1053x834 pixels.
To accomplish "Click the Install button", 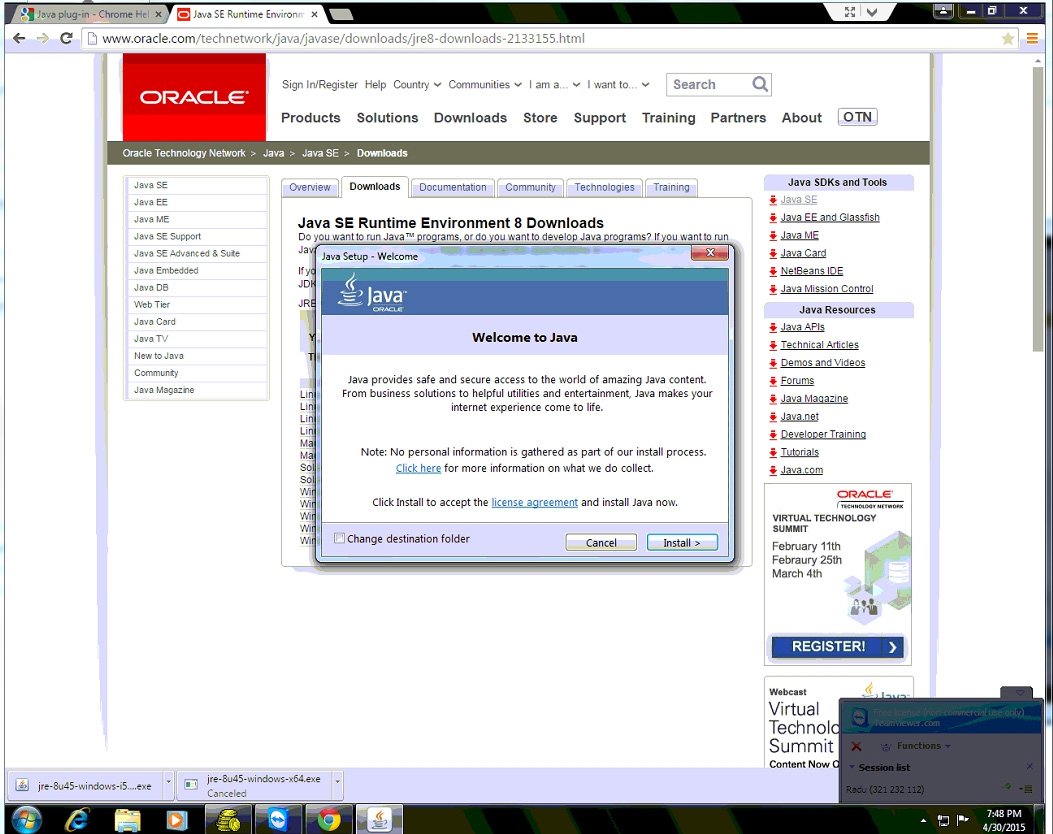I will point(682,542).
